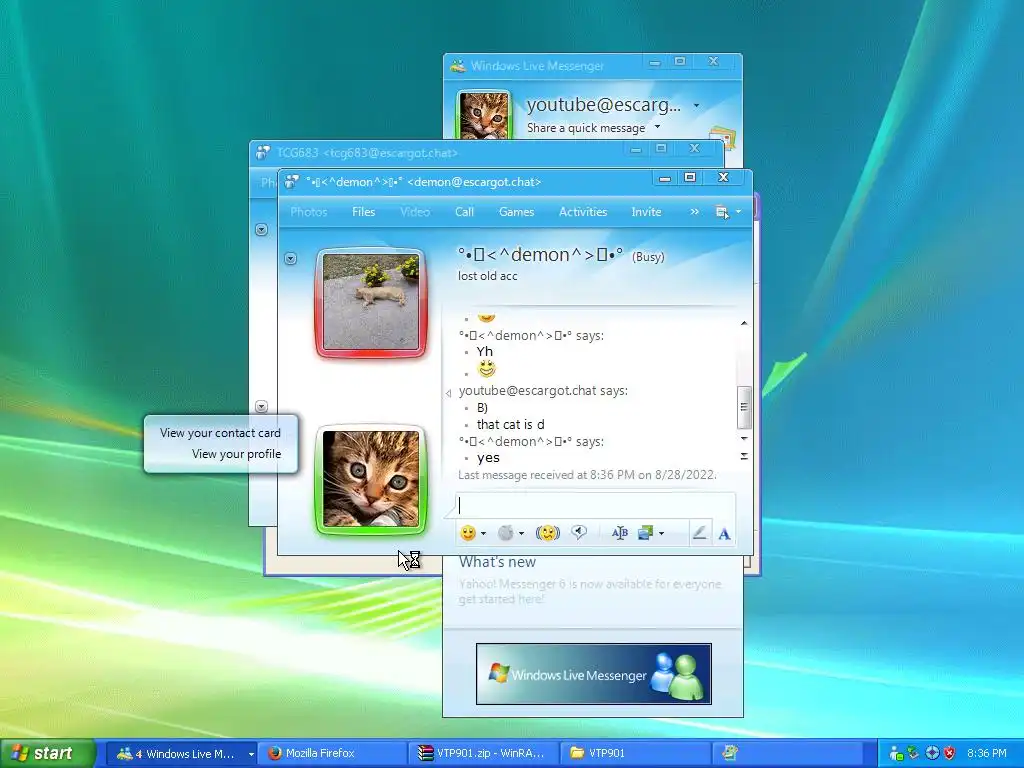Viewport: 1024px width, 768px height.
Task: Click the background picture icon
Action: point(645,534)
